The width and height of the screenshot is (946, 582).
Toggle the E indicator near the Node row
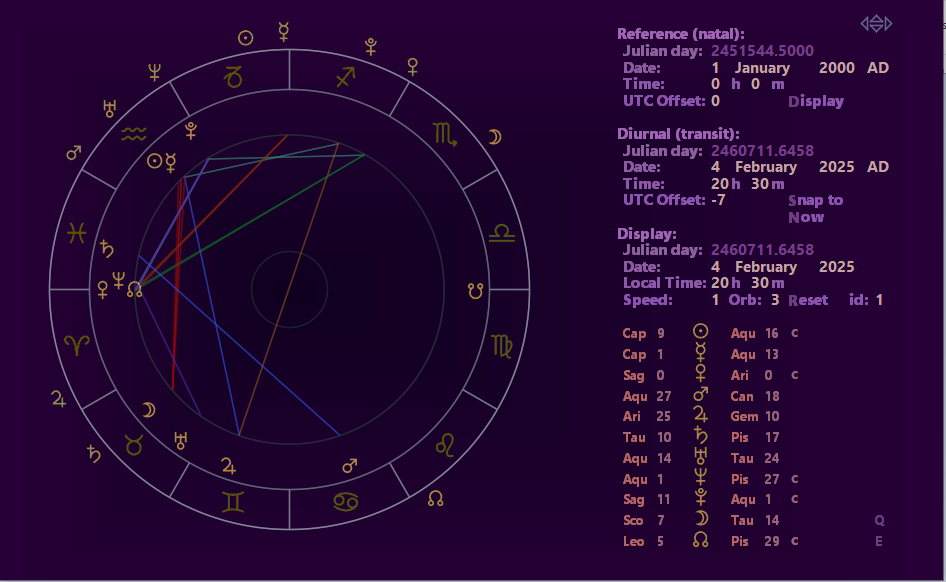pos(879,540)
